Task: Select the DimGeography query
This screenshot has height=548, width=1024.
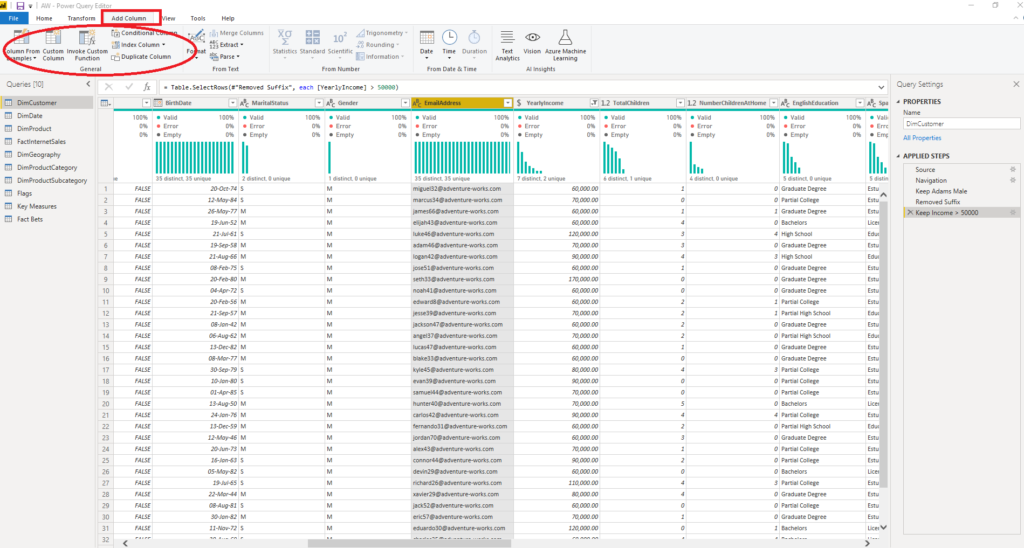Action: (x=47, y=155)
